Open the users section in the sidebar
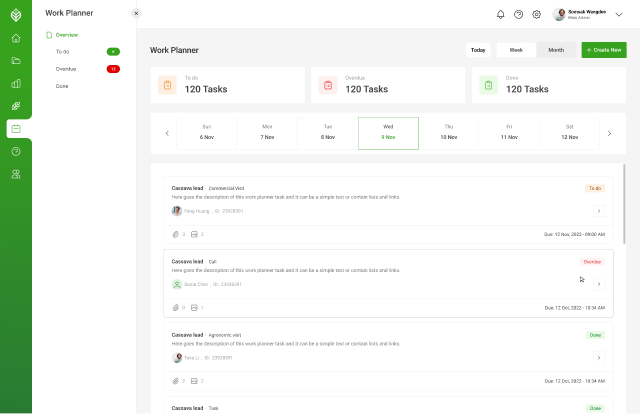 click(16, 174)
